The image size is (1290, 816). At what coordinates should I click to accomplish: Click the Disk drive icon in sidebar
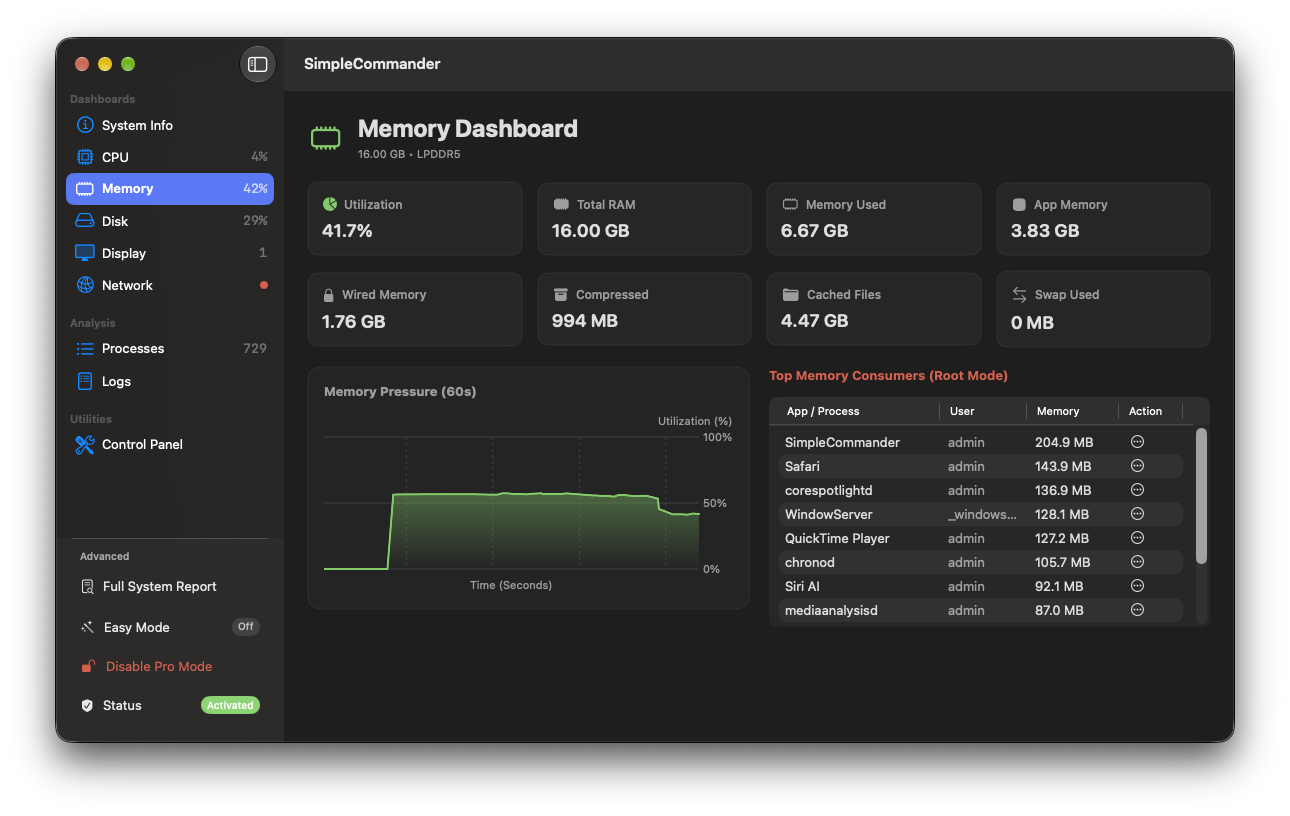tap(85, 221)
